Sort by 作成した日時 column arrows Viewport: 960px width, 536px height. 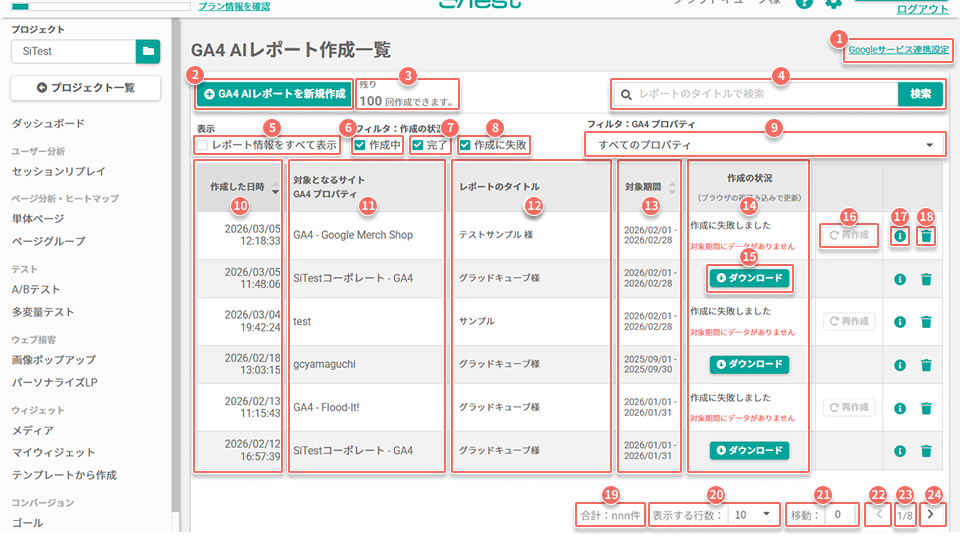click(x=275, y=187)
